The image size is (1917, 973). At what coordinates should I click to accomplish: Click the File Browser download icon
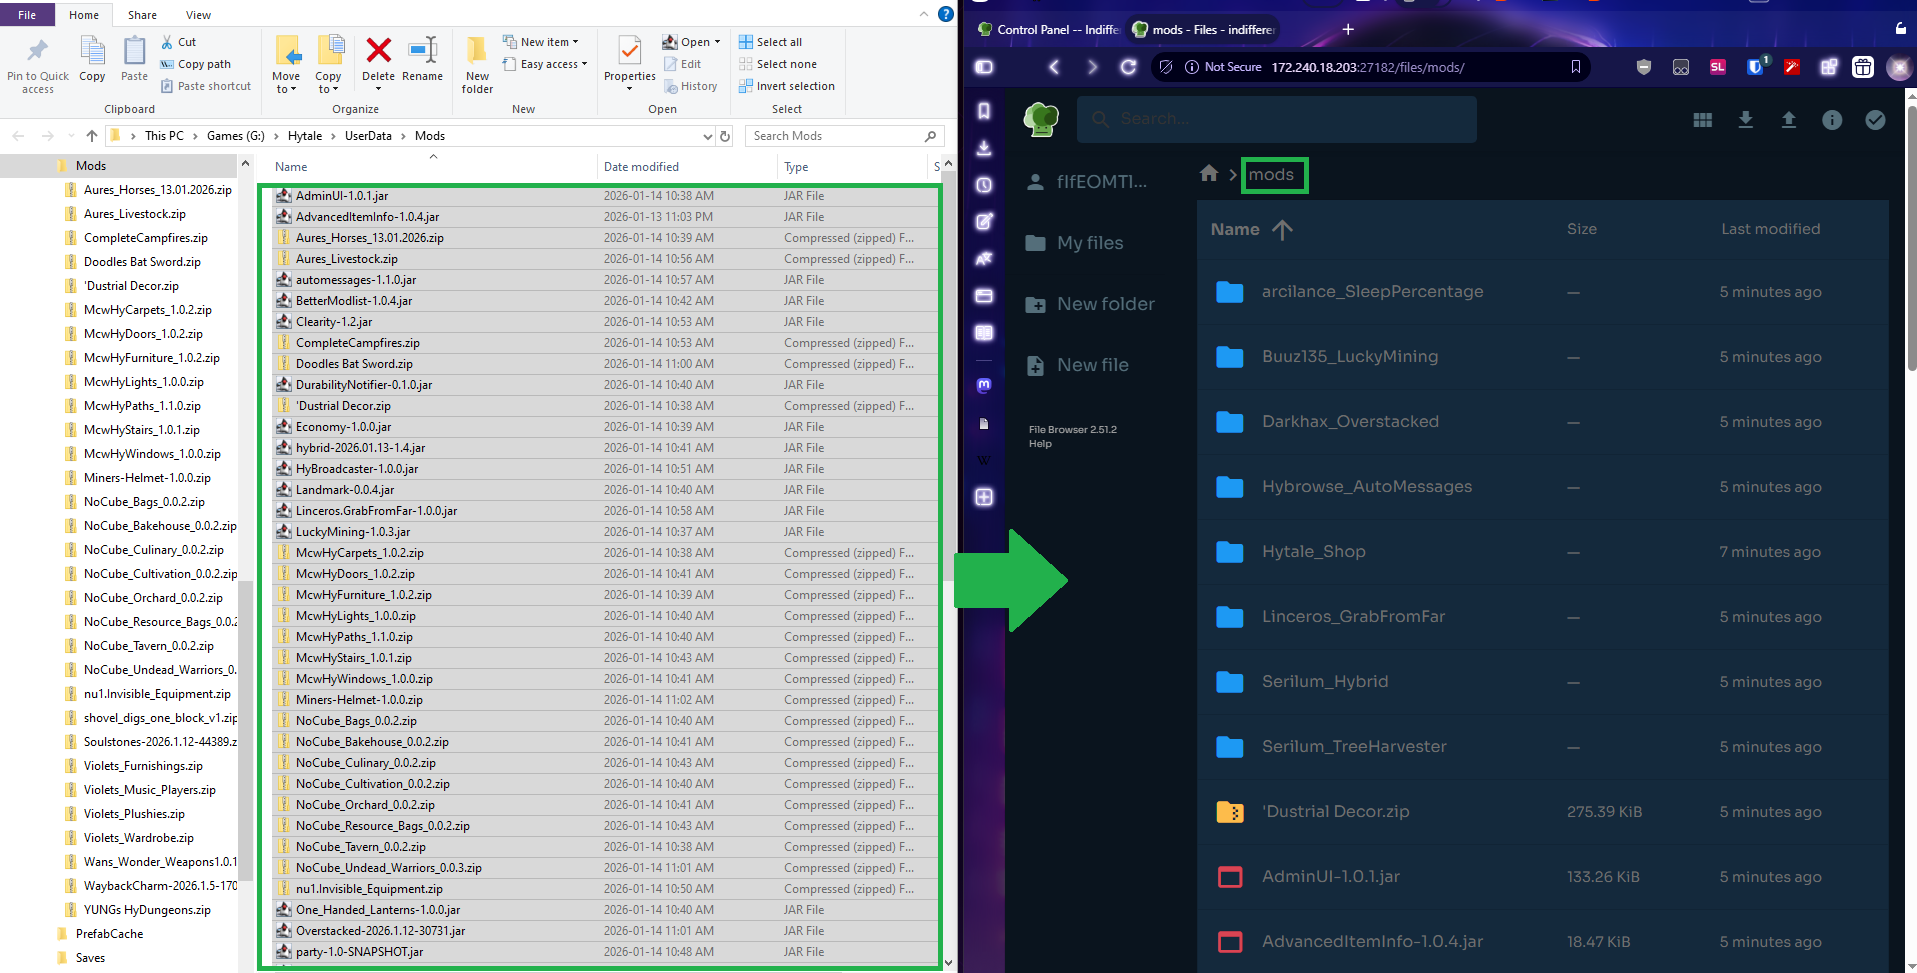point(1745,120)
